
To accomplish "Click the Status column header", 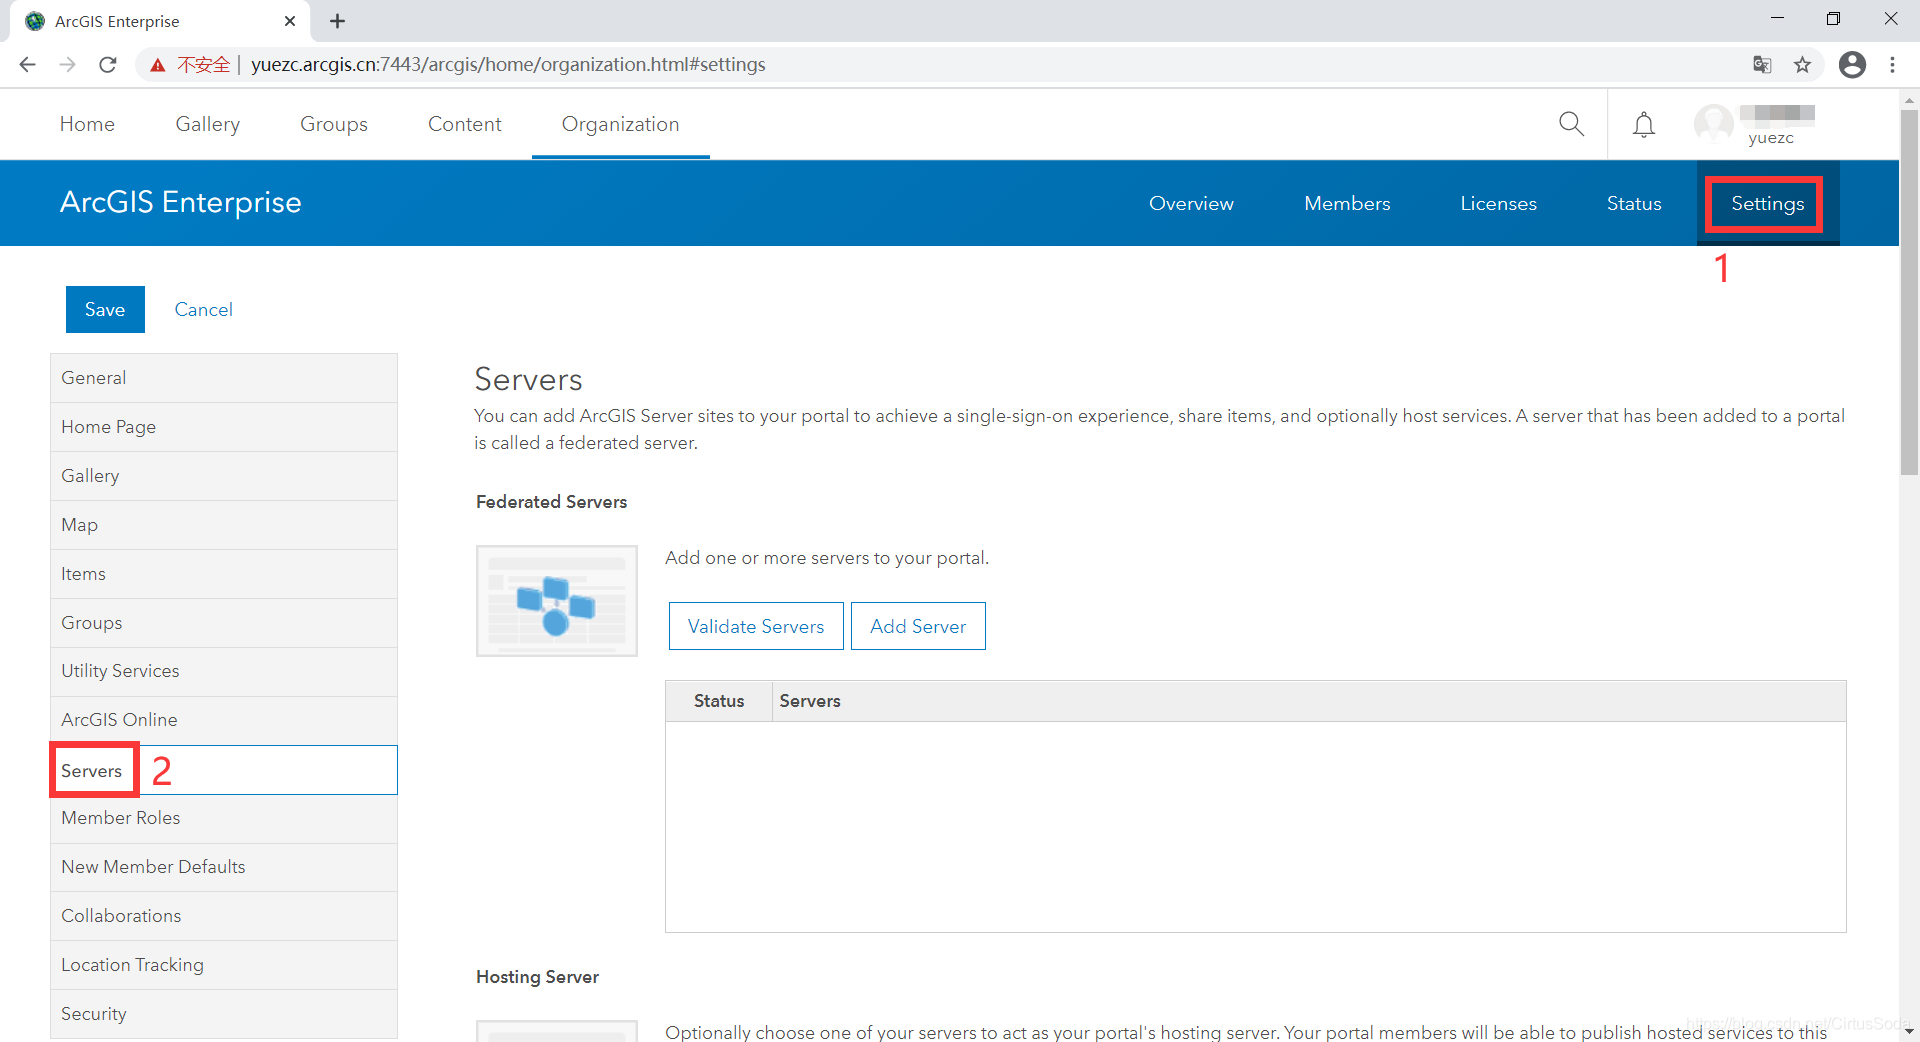I will coord(719,701).
